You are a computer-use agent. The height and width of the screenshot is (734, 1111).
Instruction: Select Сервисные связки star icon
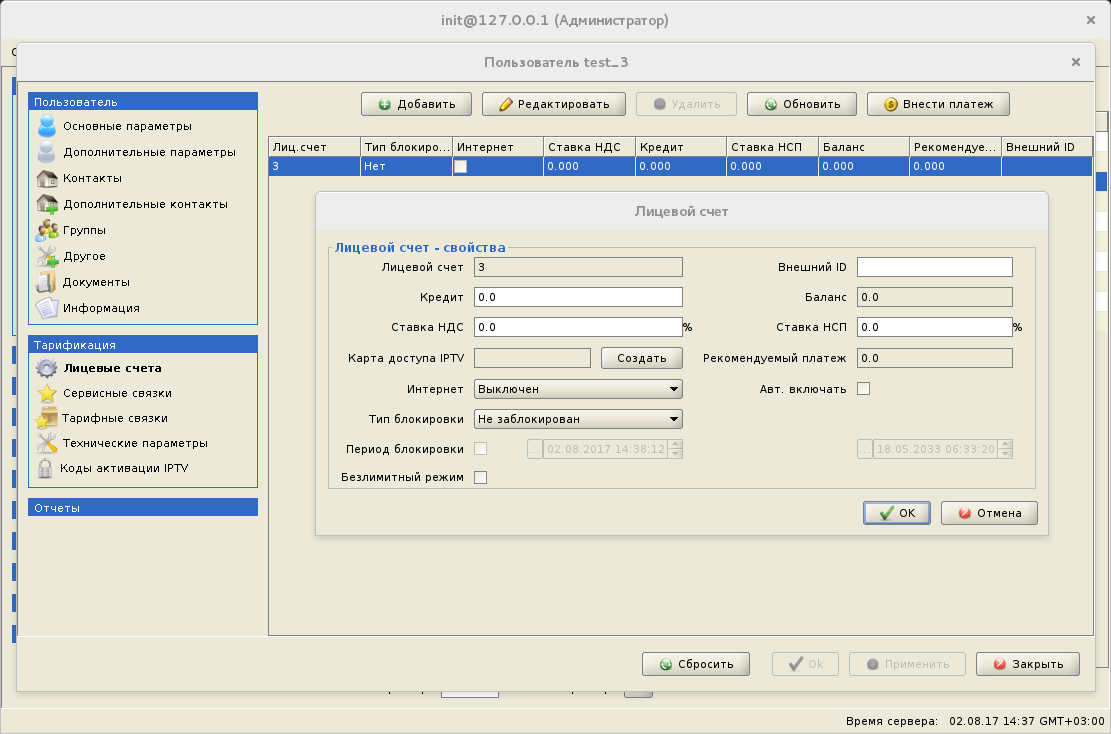(46, 393)
